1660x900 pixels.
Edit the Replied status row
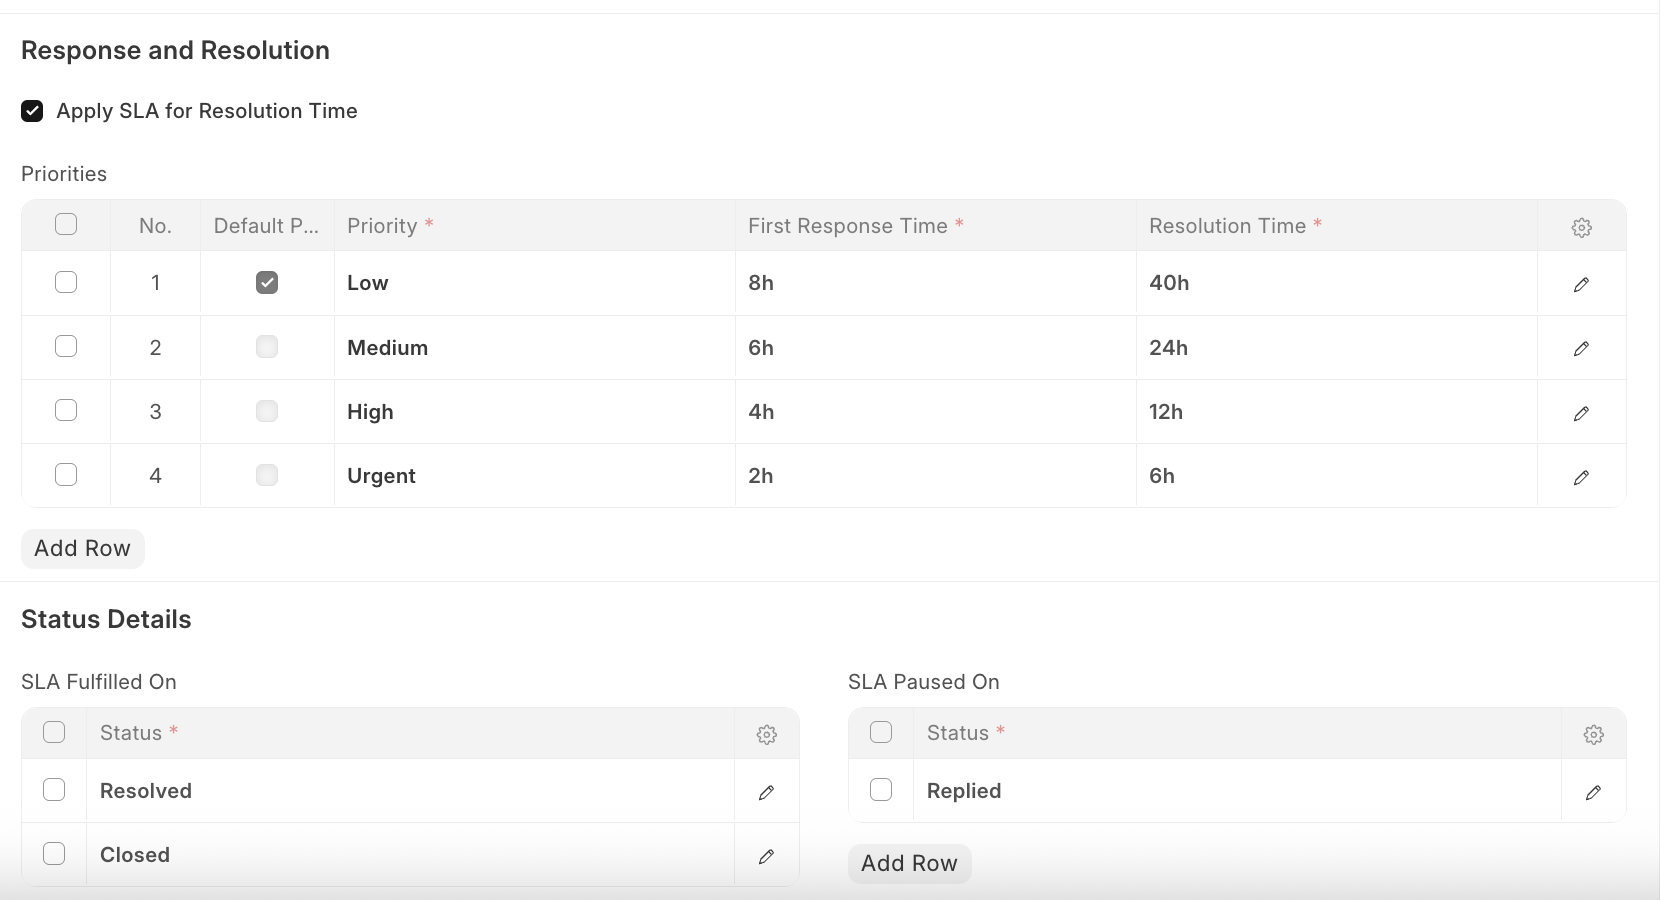pyautogui.click(x=1593, y=792)
